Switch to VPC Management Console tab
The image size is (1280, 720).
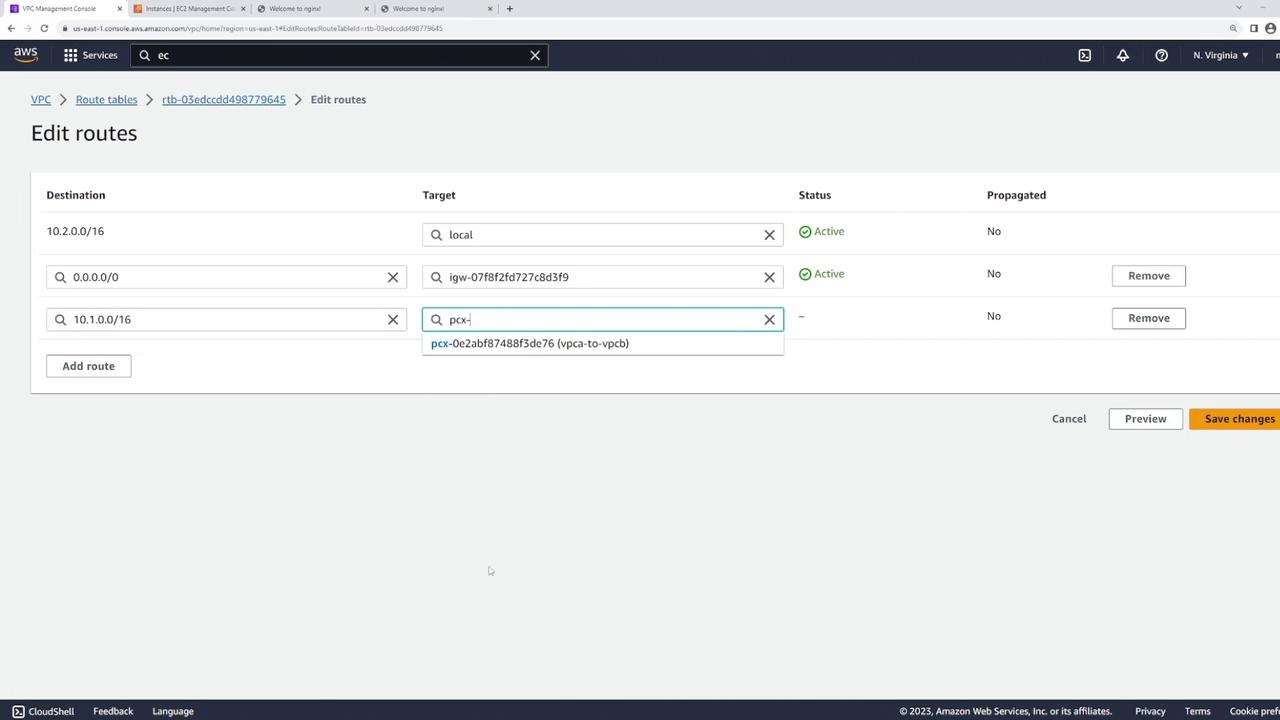point(65,9)
